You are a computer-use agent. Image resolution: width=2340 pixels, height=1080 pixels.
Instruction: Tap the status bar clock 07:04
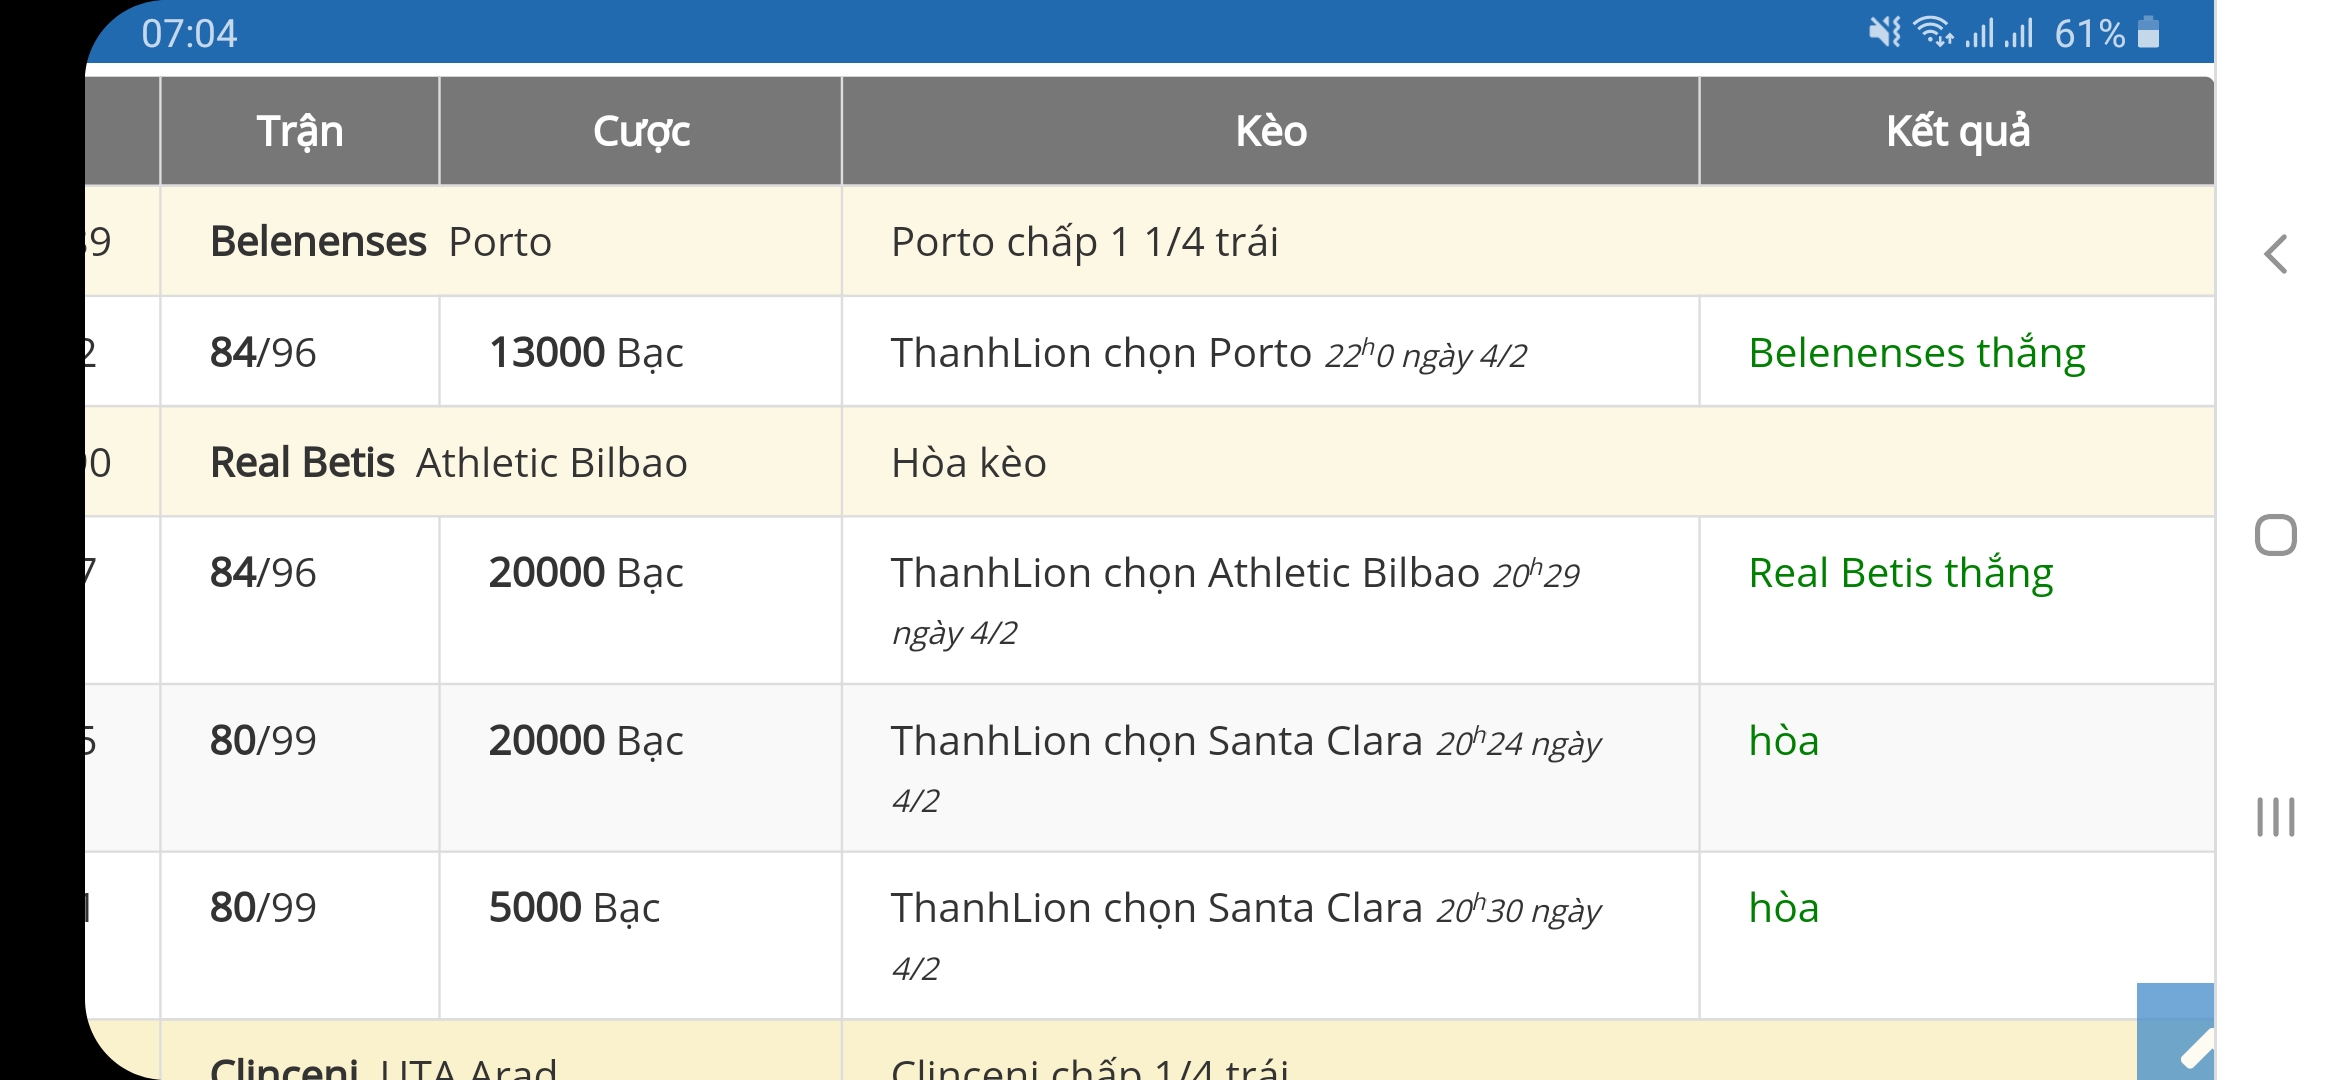click(189, 34)
